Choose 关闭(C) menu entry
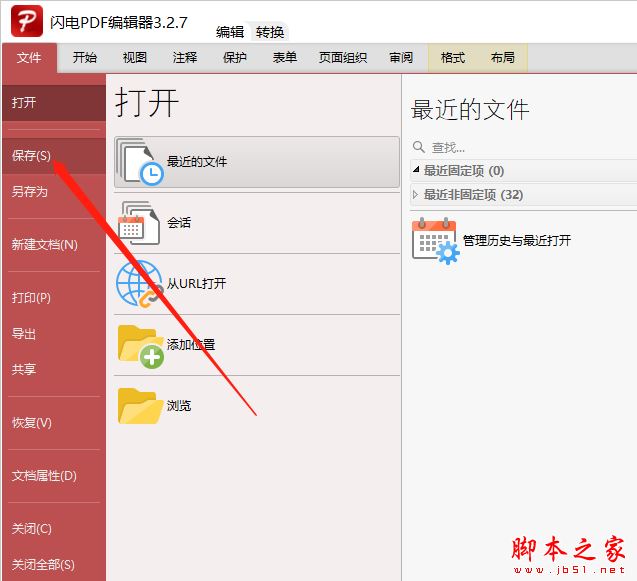The image size is (637, 581). 54,529
